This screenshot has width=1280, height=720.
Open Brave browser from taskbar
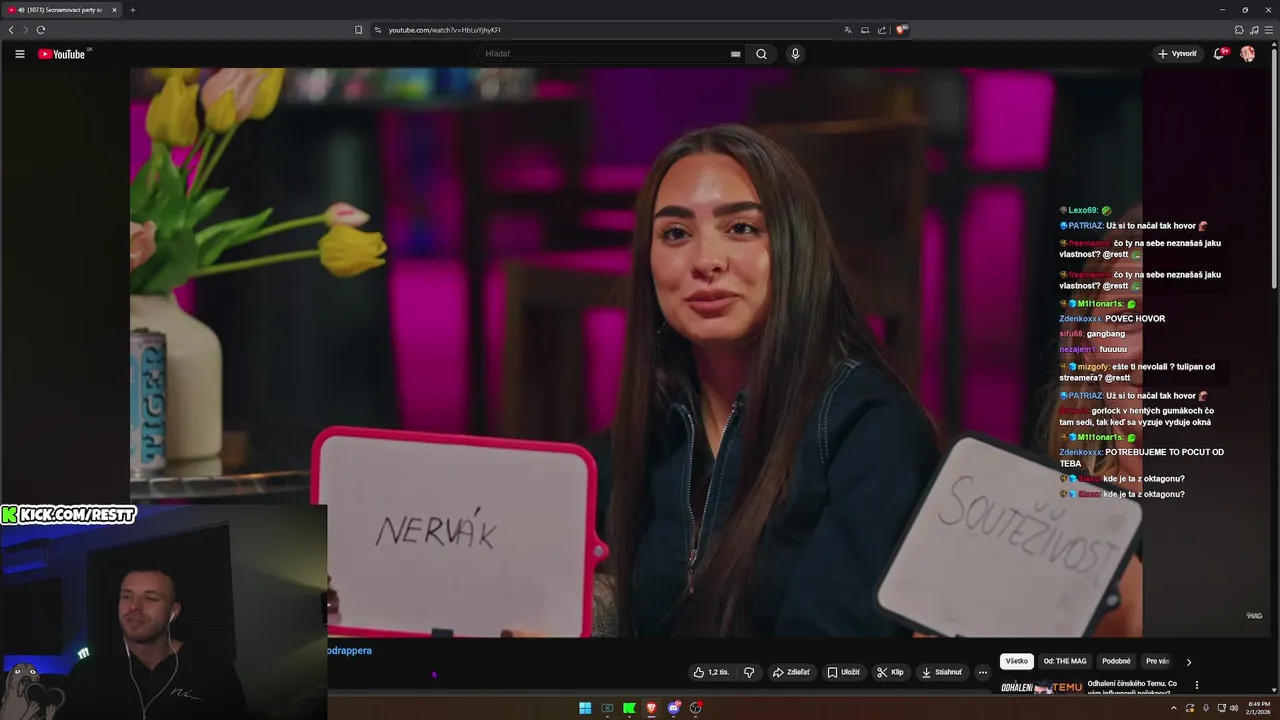651,708
